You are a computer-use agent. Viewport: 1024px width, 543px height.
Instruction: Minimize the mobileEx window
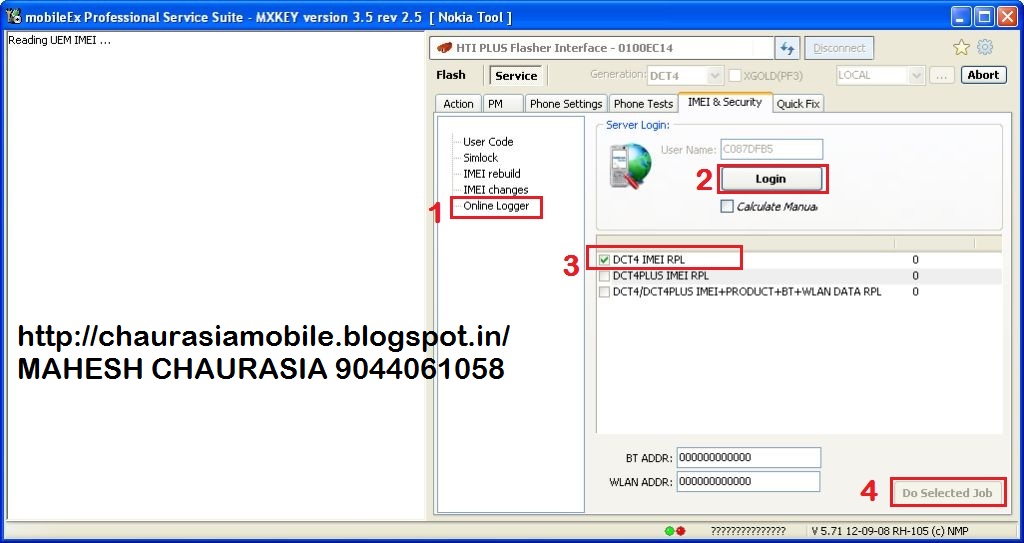[x=961, y=16]
